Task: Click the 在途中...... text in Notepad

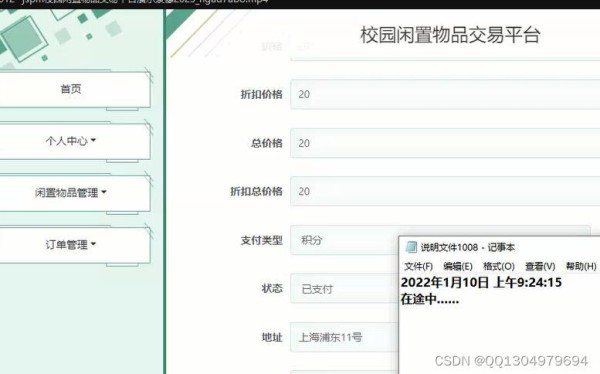Action: [x=430, y=299]
